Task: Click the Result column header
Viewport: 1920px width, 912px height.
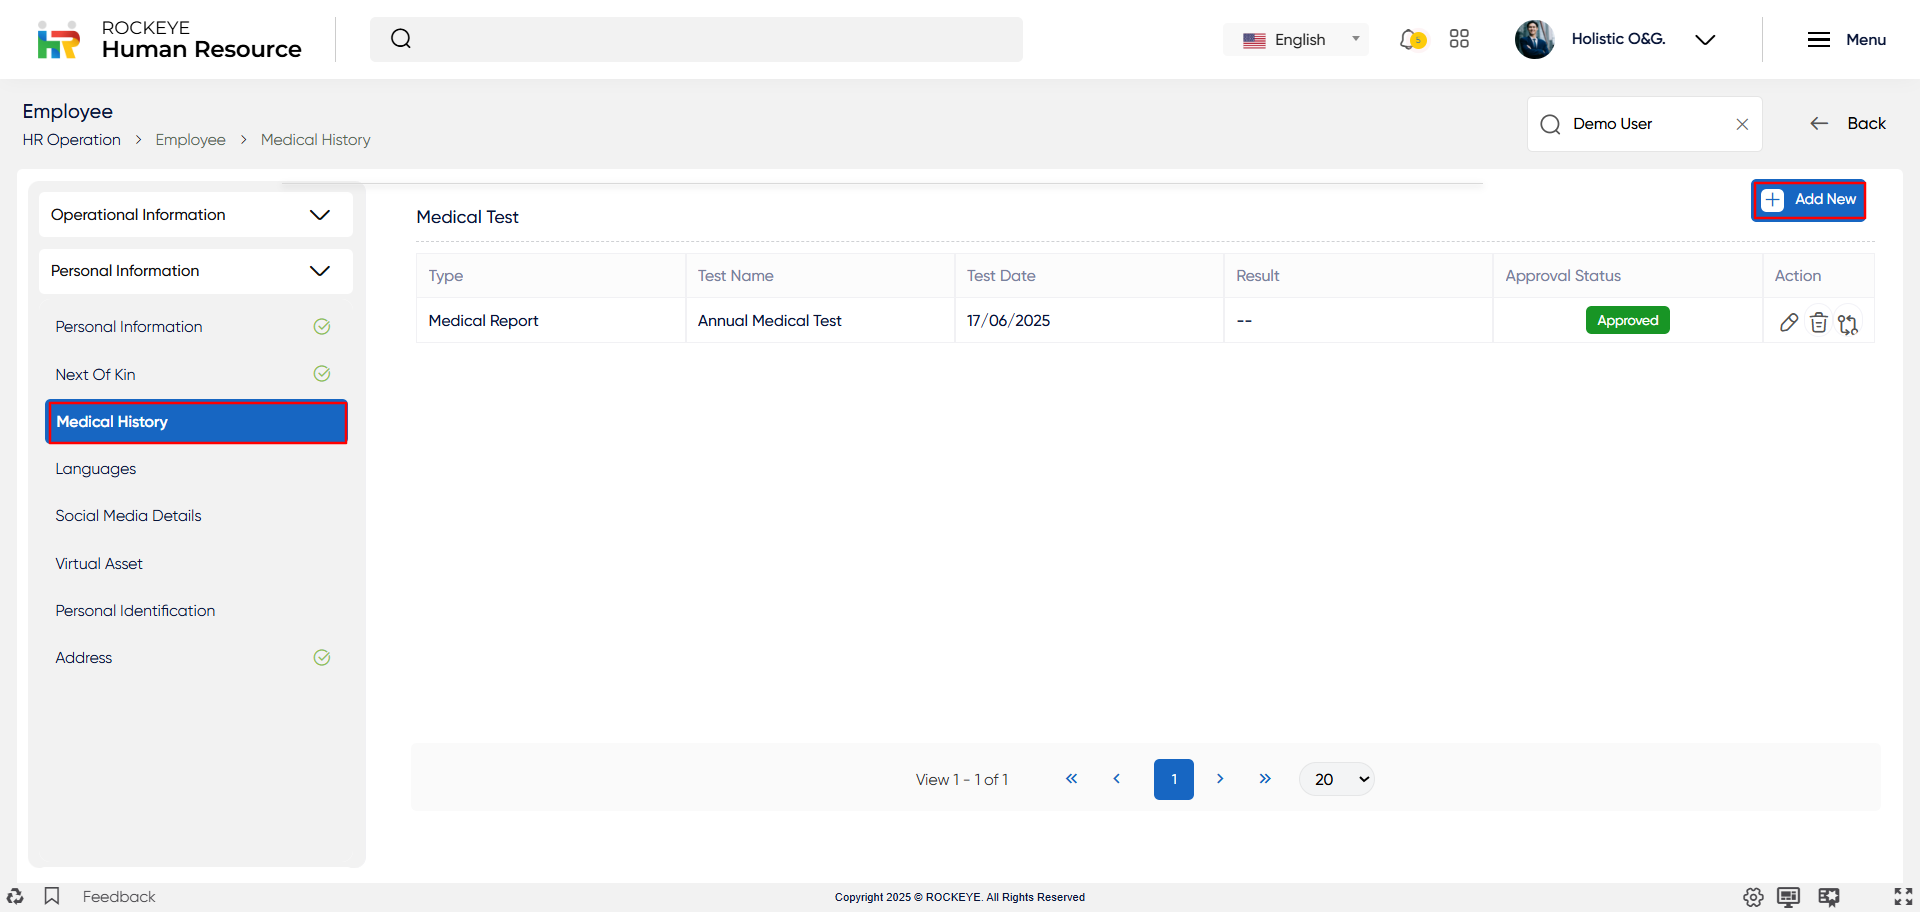Action: pyautogui.click(x=1358, y=276)
